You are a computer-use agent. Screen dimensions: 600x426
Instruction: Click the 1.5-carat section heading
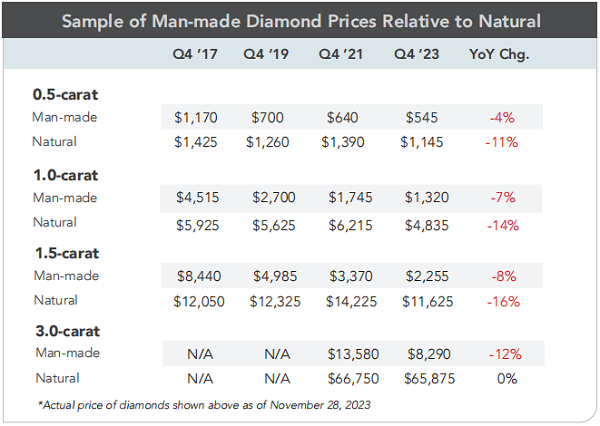(x=67, y=253)
